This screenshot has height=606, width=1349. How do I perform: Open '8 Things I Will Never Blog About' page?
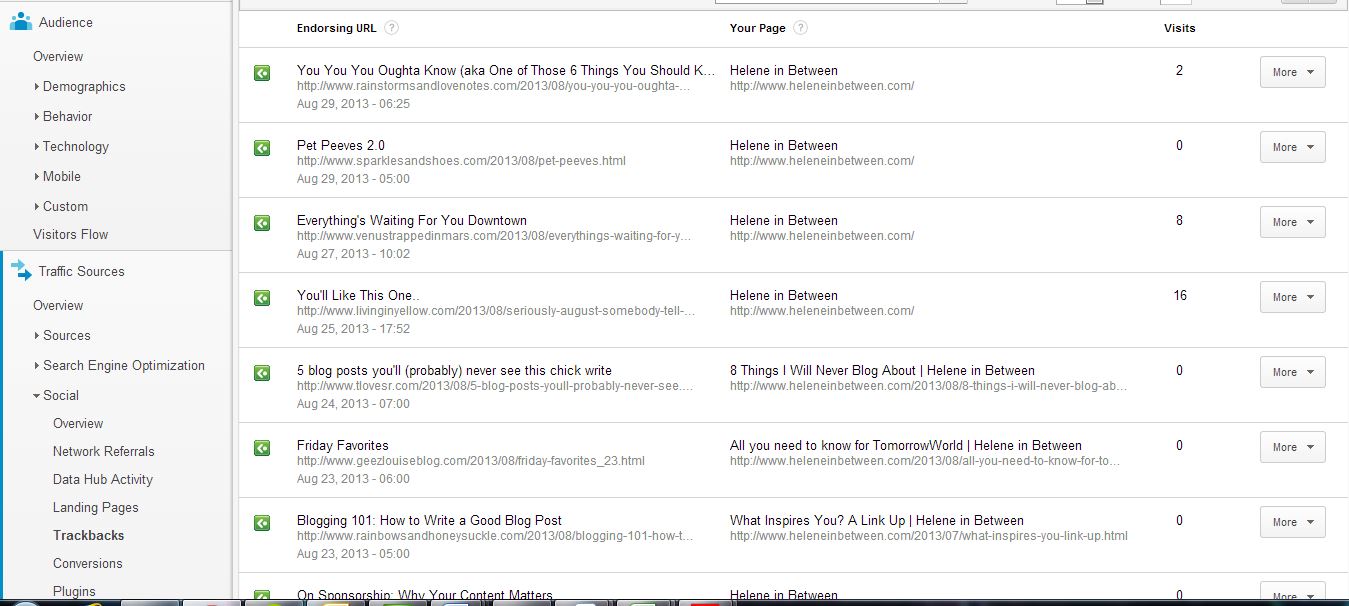[x=882, y=371]
